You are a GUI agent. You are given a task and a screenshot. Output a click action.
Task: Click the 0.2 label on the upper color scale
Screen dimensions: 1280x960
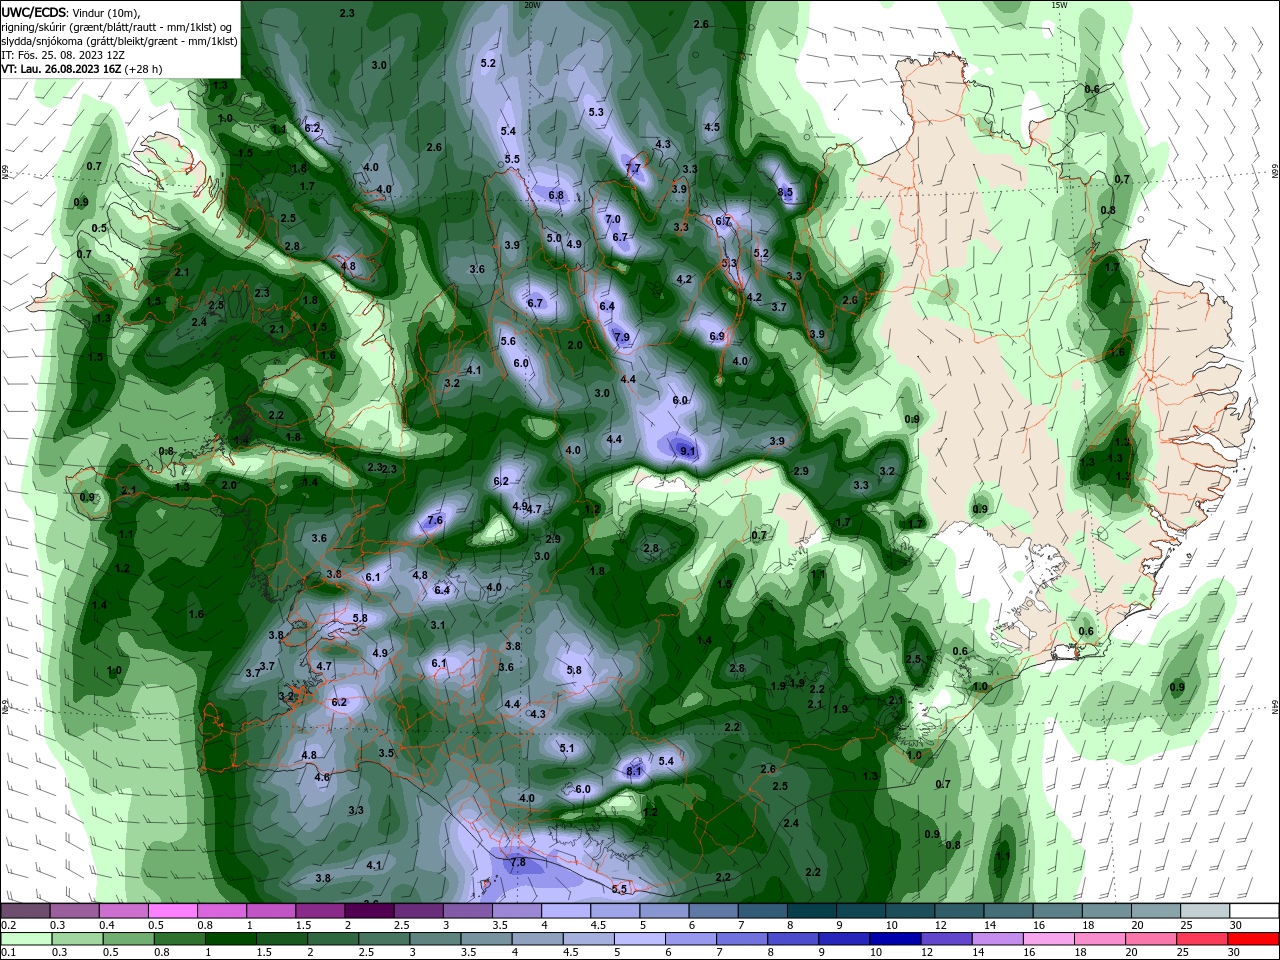click(8, 925)
